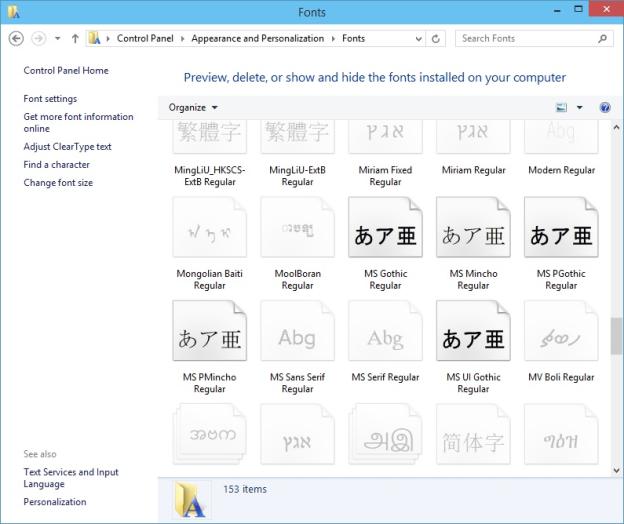Screen dimensions: 624x524
Task: Click the scroll down arrow of font list
Action: (x=616, y=470)
